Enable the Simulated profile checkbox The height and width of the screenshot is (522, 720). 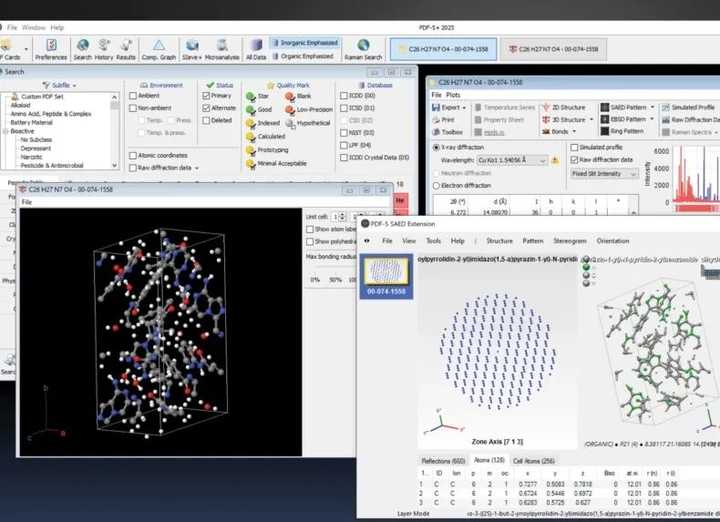574,147
